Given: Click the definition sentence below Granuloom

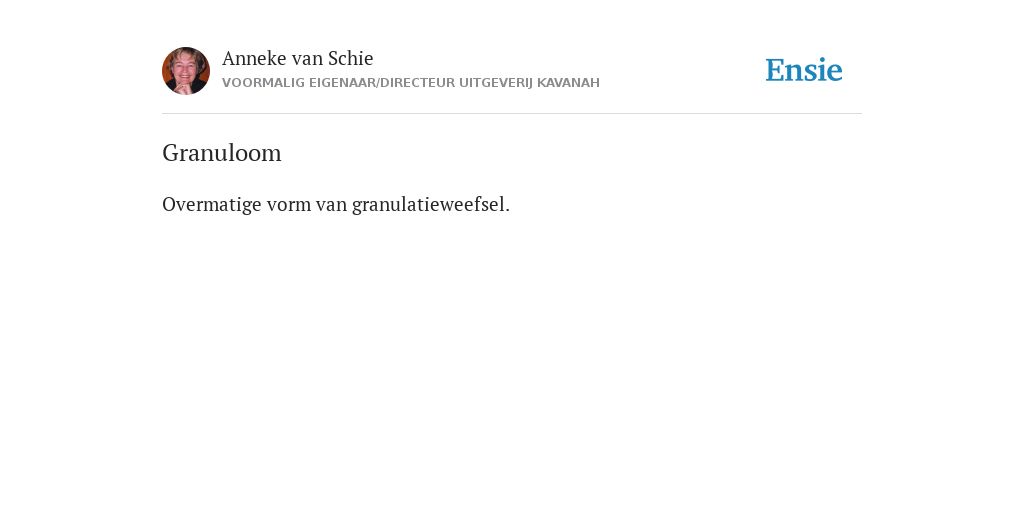Looking at the screenshot, I should click(x=336, y=204).
